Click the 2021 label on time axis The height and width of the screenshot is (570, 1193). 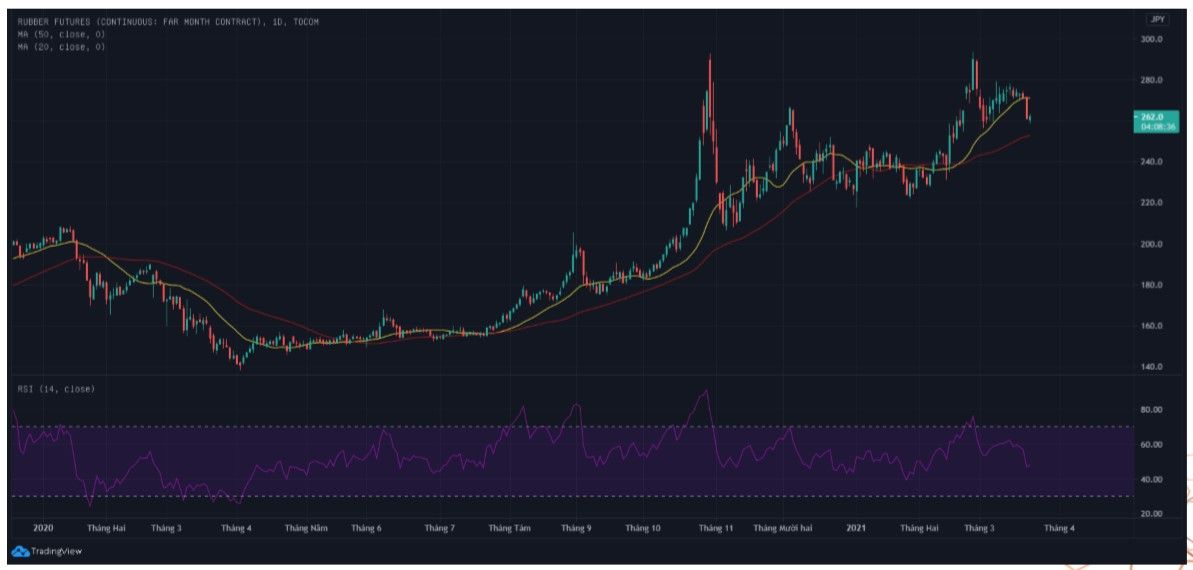tap(856, 527)
